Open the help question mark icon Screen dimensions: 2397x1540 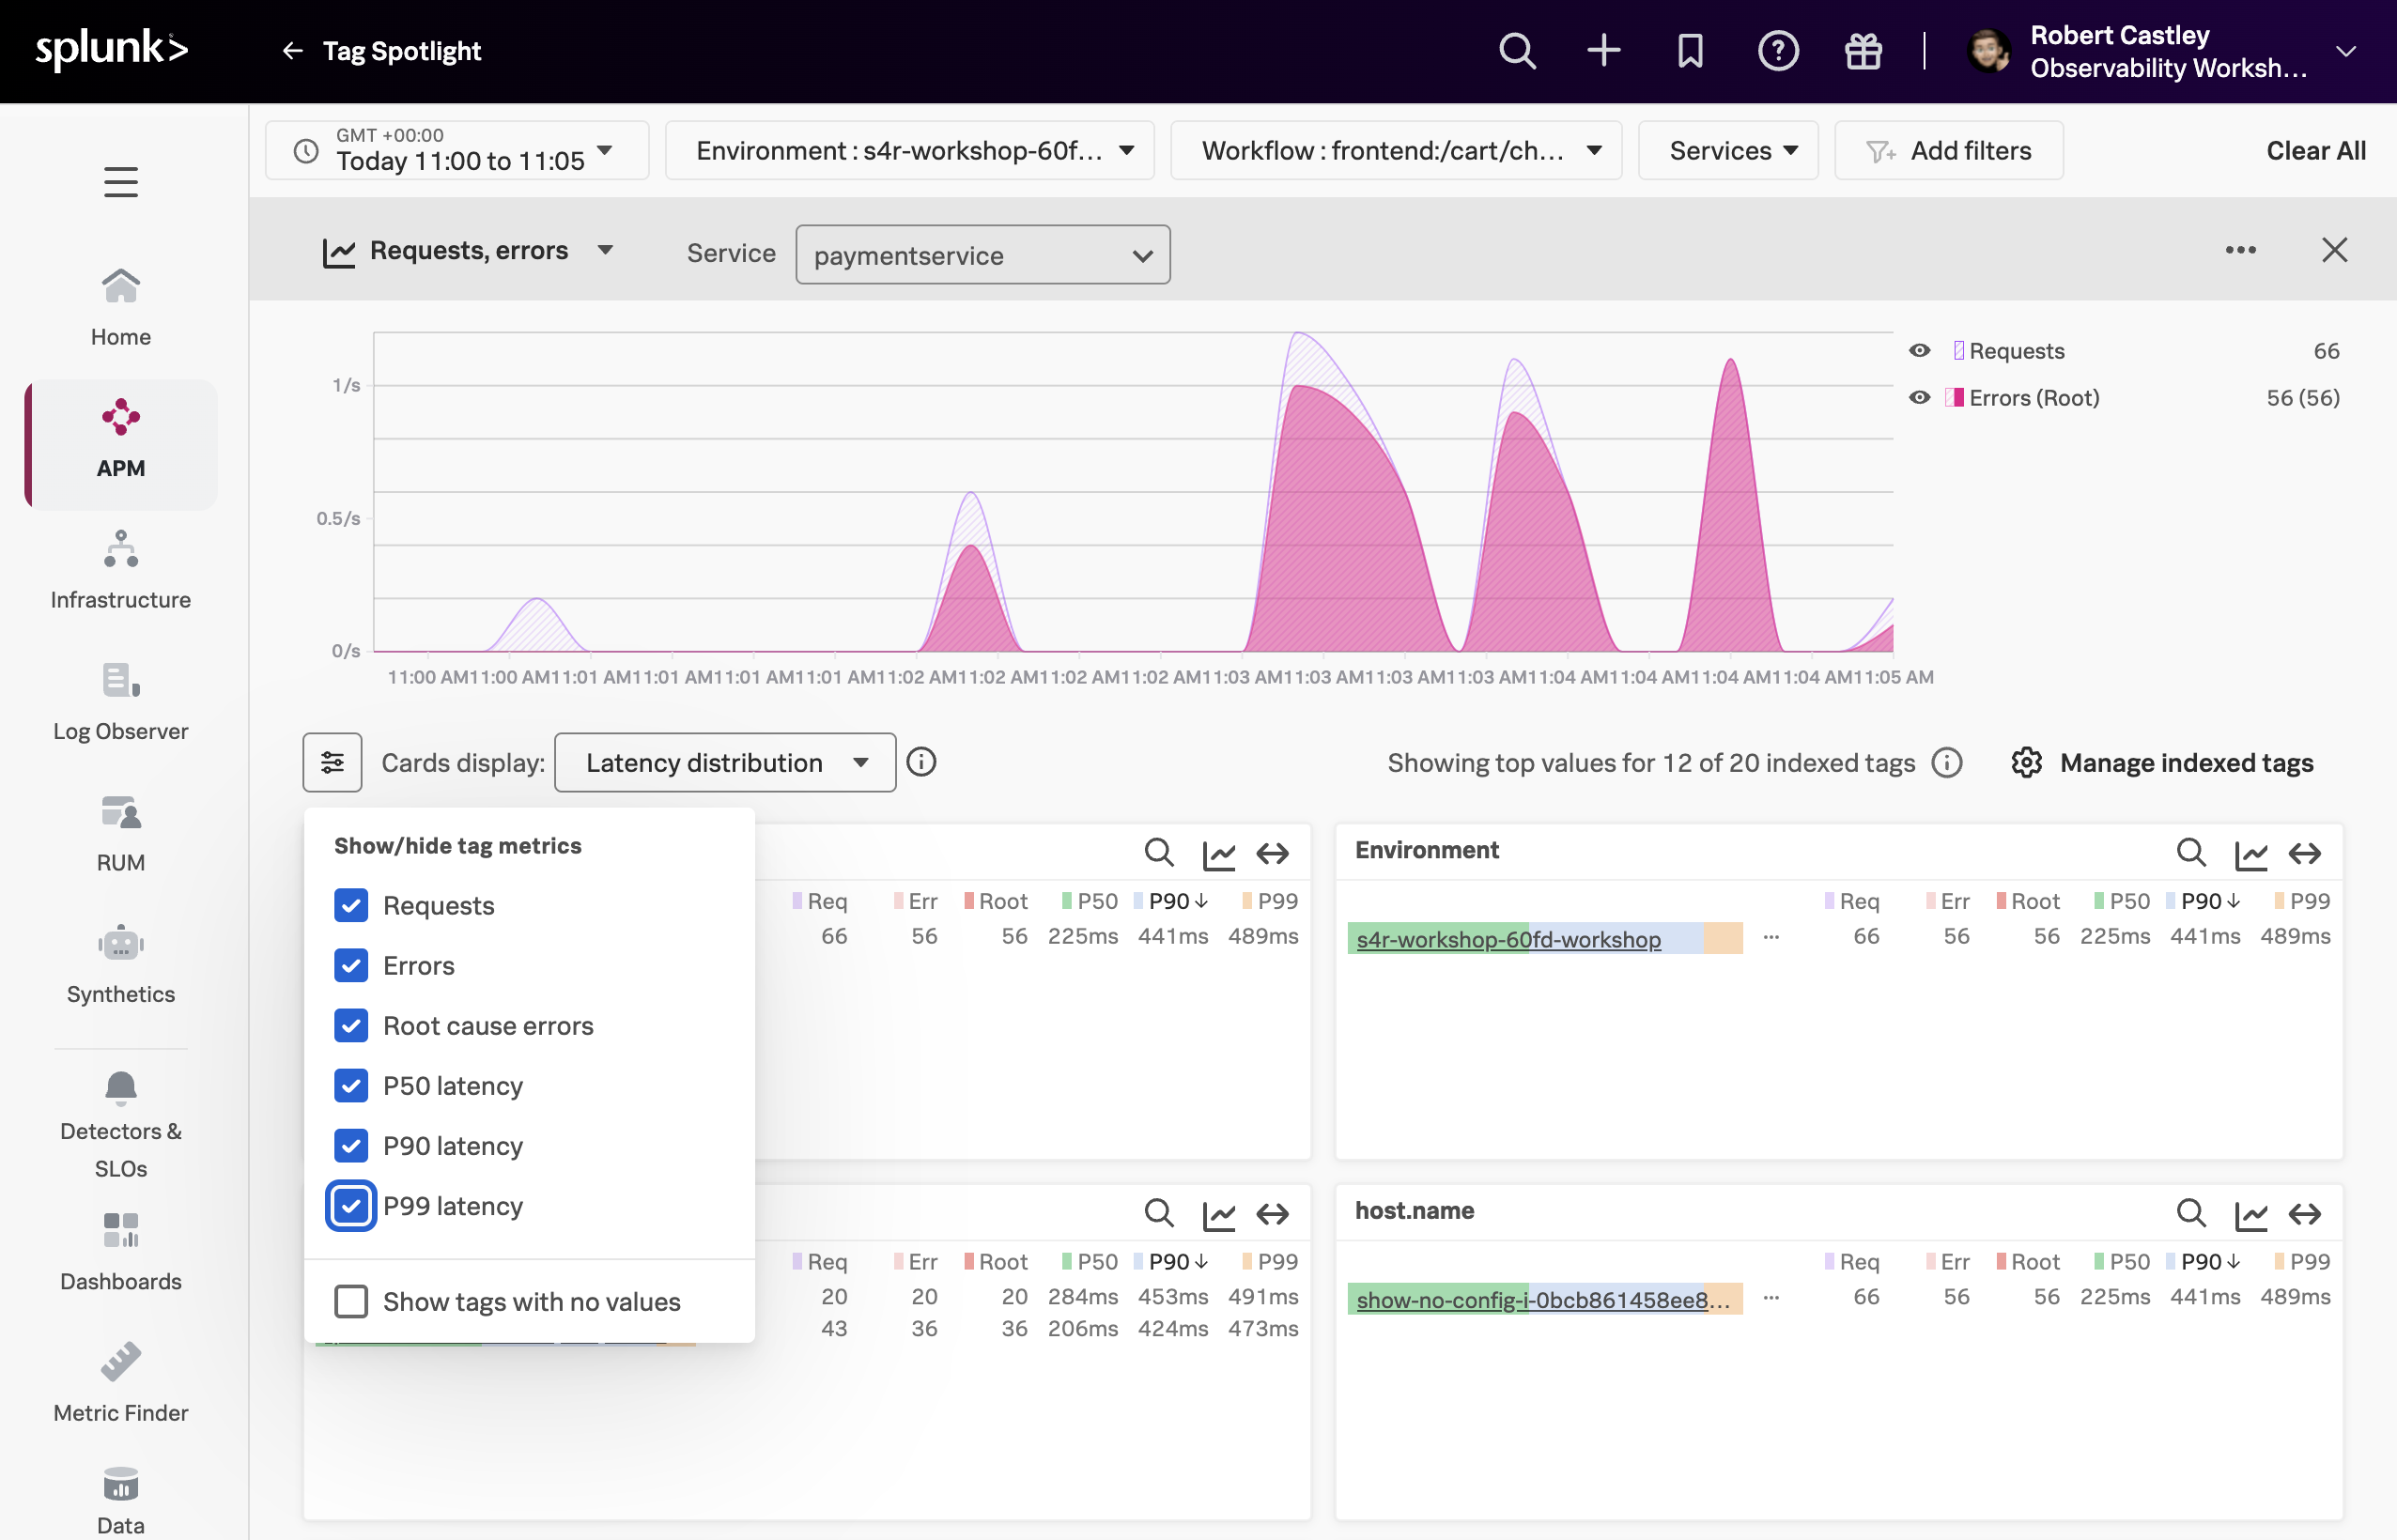pos(1777,50)
